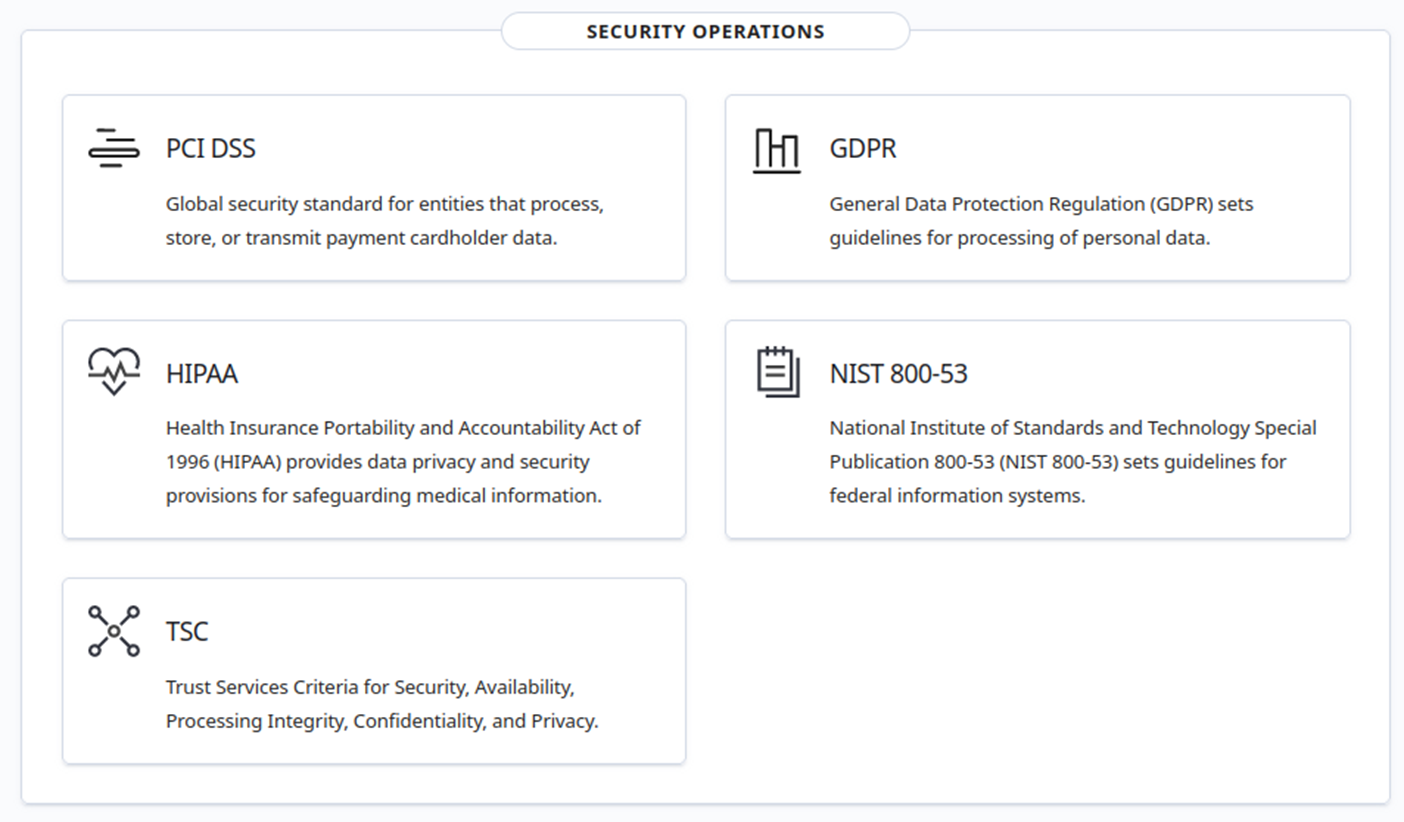Open the PCI DSS module title
The image size is (1404, 822).
(211, 148)
